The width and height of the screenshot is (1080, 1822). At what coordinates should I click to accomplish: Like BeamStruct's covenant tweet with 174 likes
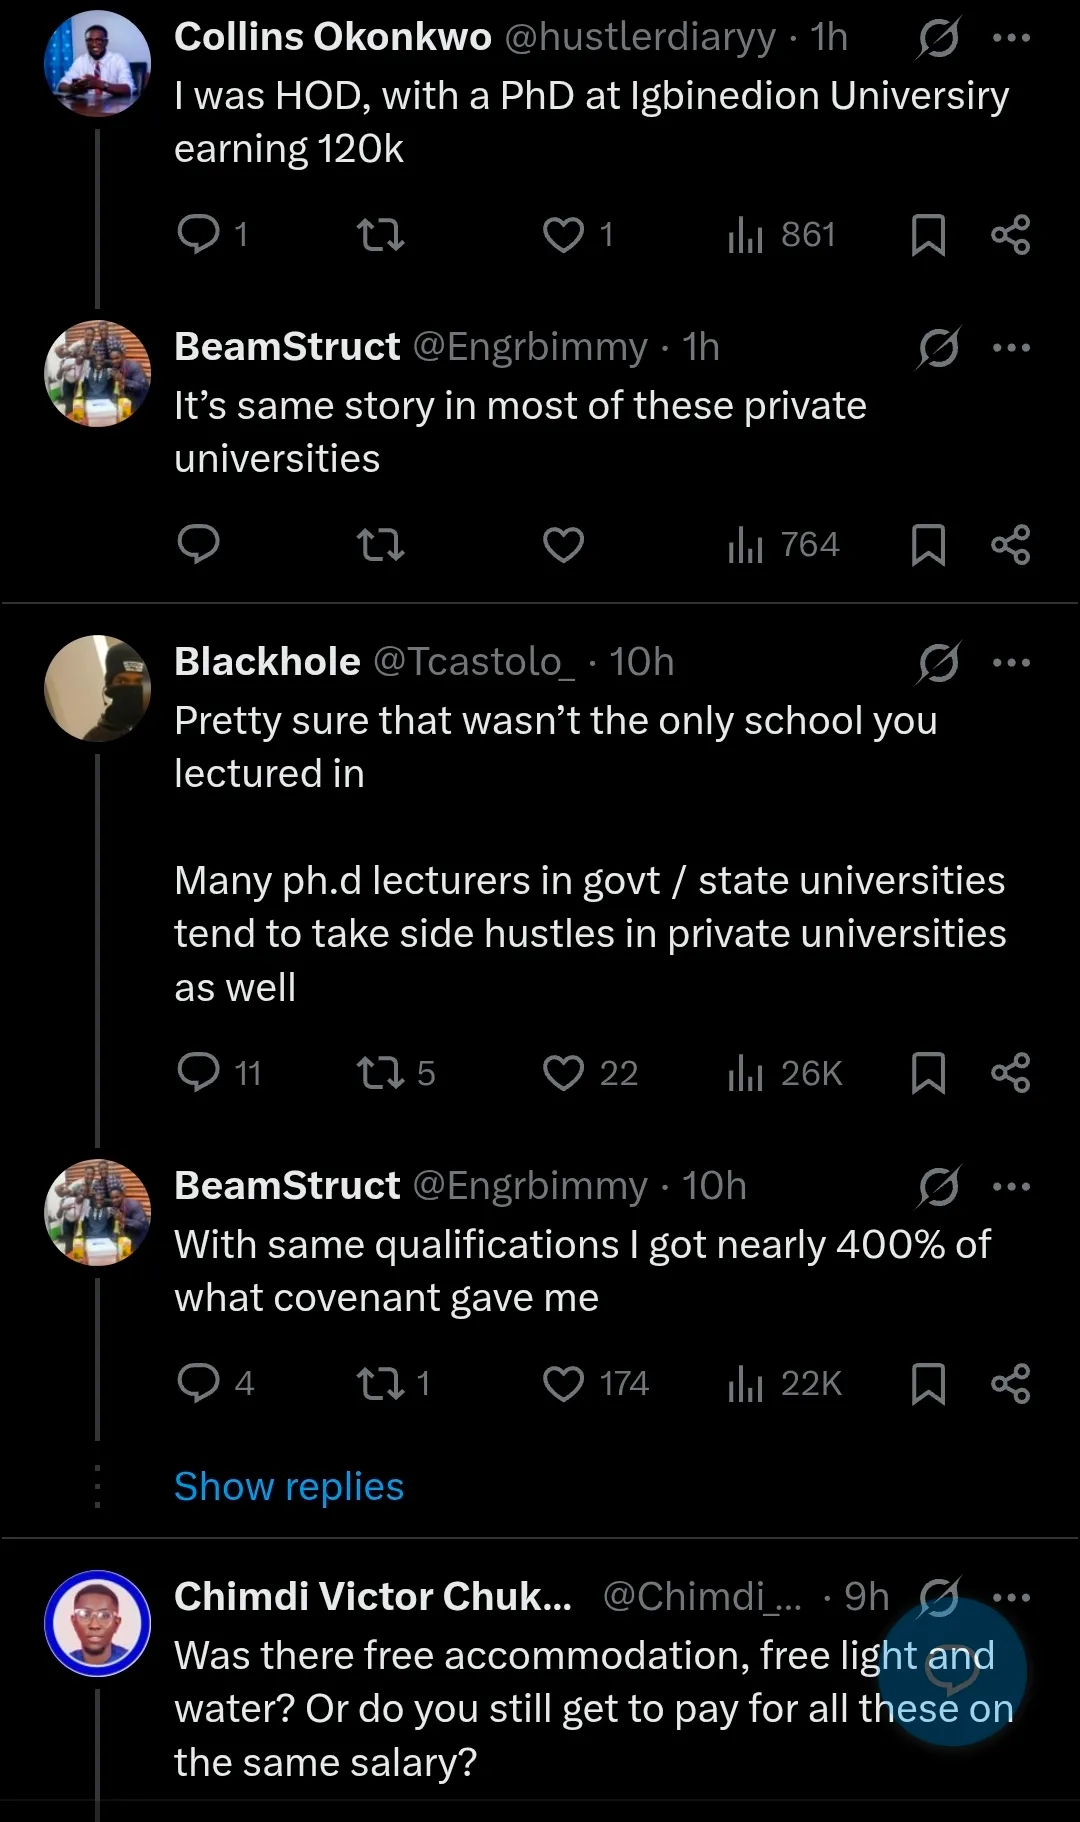563,1383
